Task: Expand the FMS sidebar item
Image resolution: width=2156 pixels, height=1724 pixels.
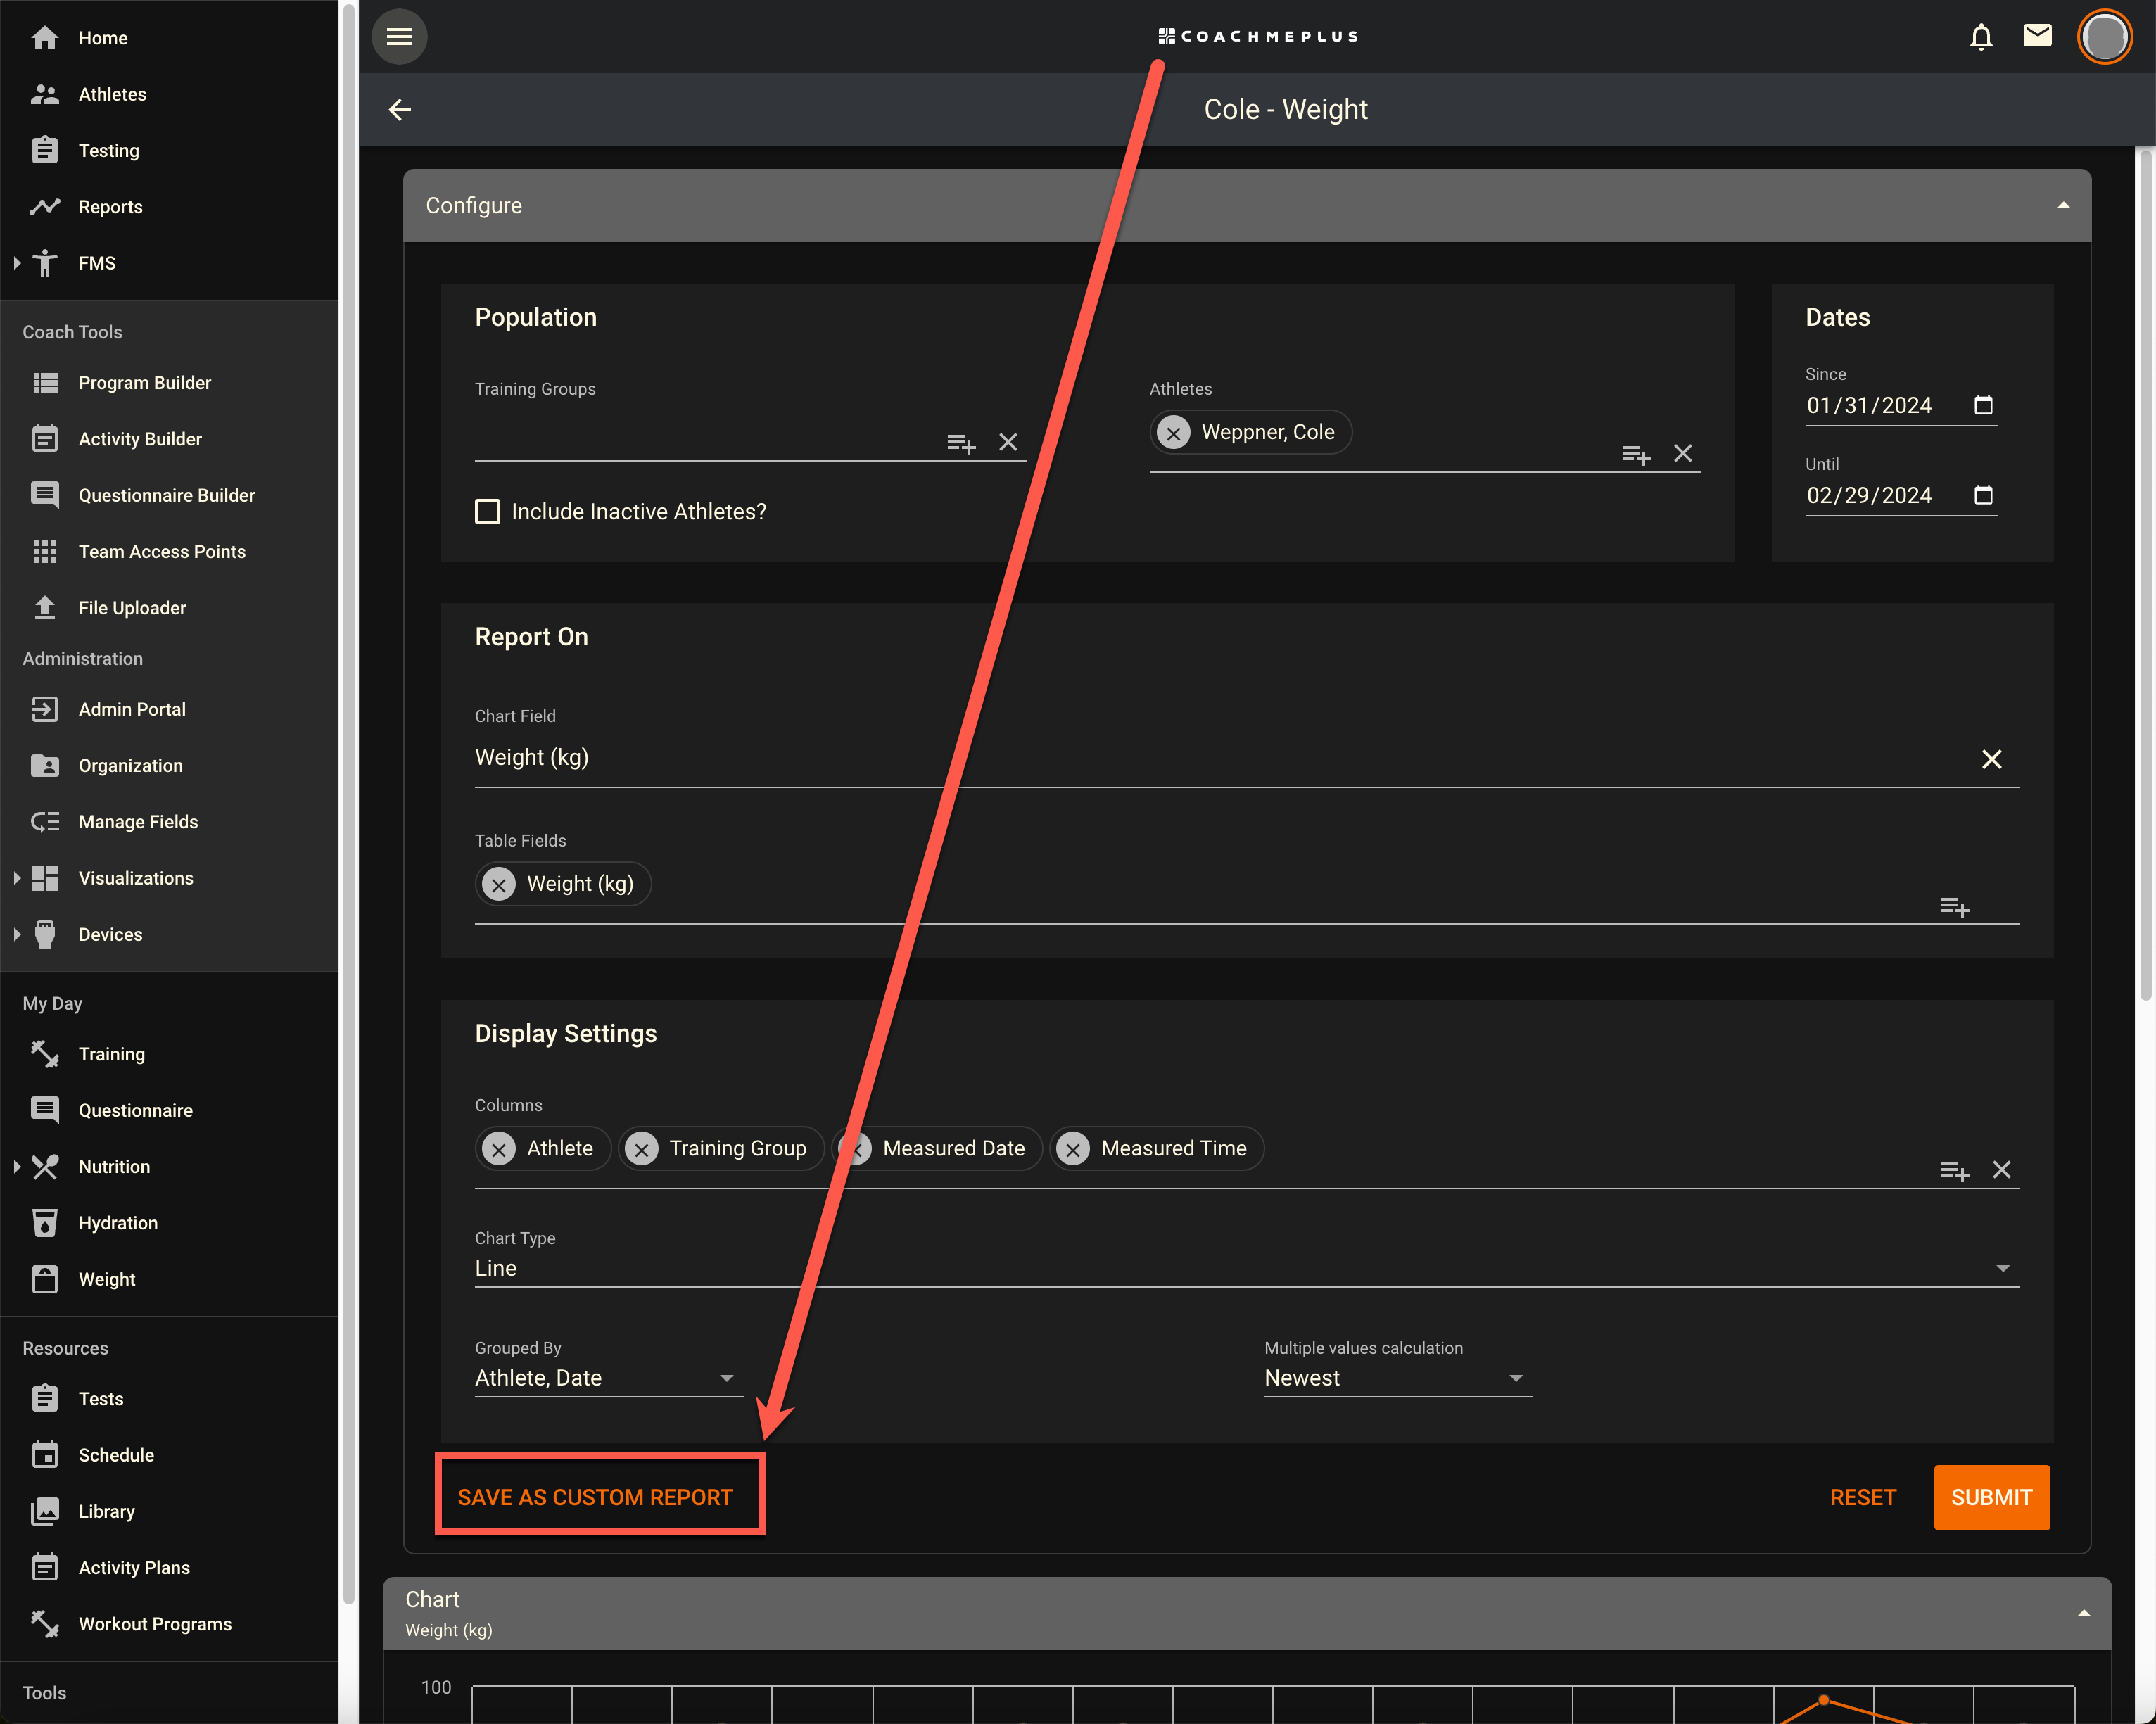Action: 17,263
